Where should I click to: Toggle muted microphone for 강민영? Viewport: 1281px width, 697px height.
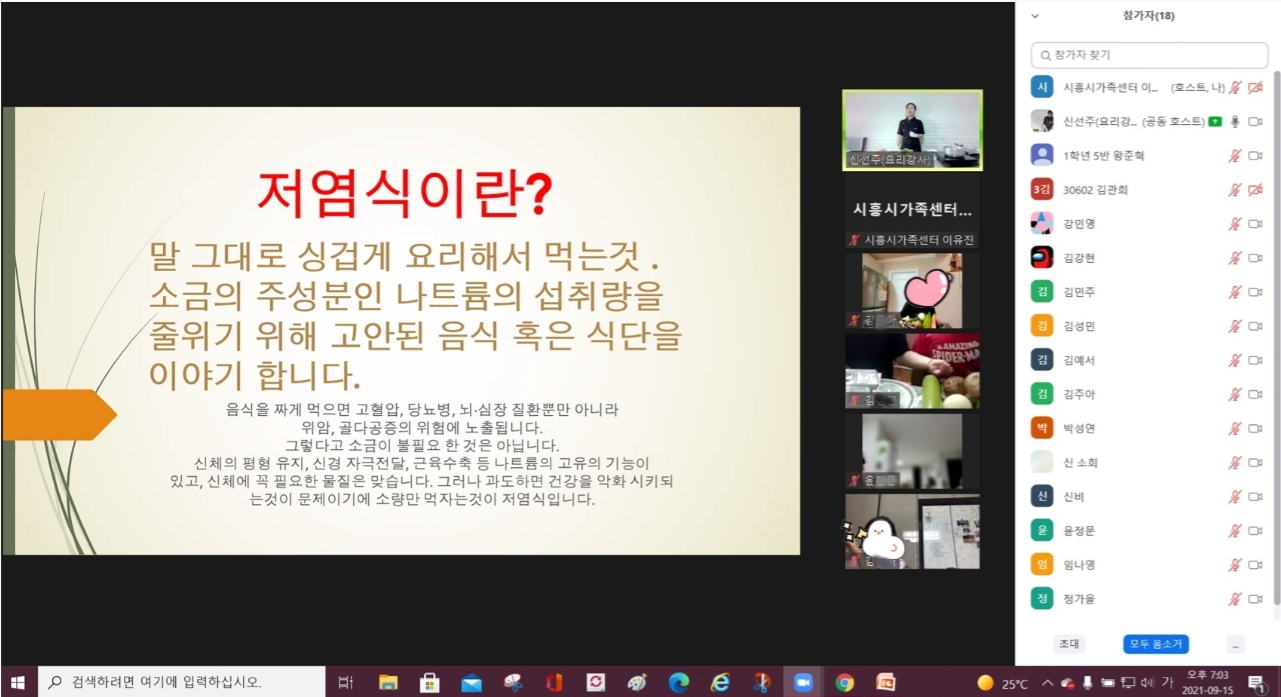click(x=1235, y=223)
